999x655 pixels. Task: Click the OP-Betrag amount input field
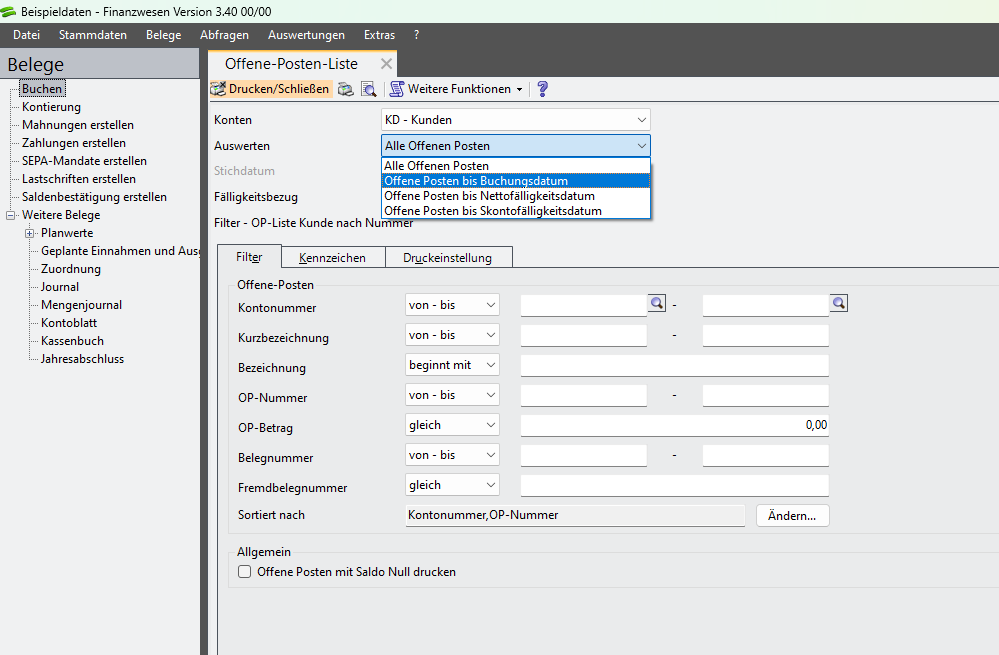point(674,425)
